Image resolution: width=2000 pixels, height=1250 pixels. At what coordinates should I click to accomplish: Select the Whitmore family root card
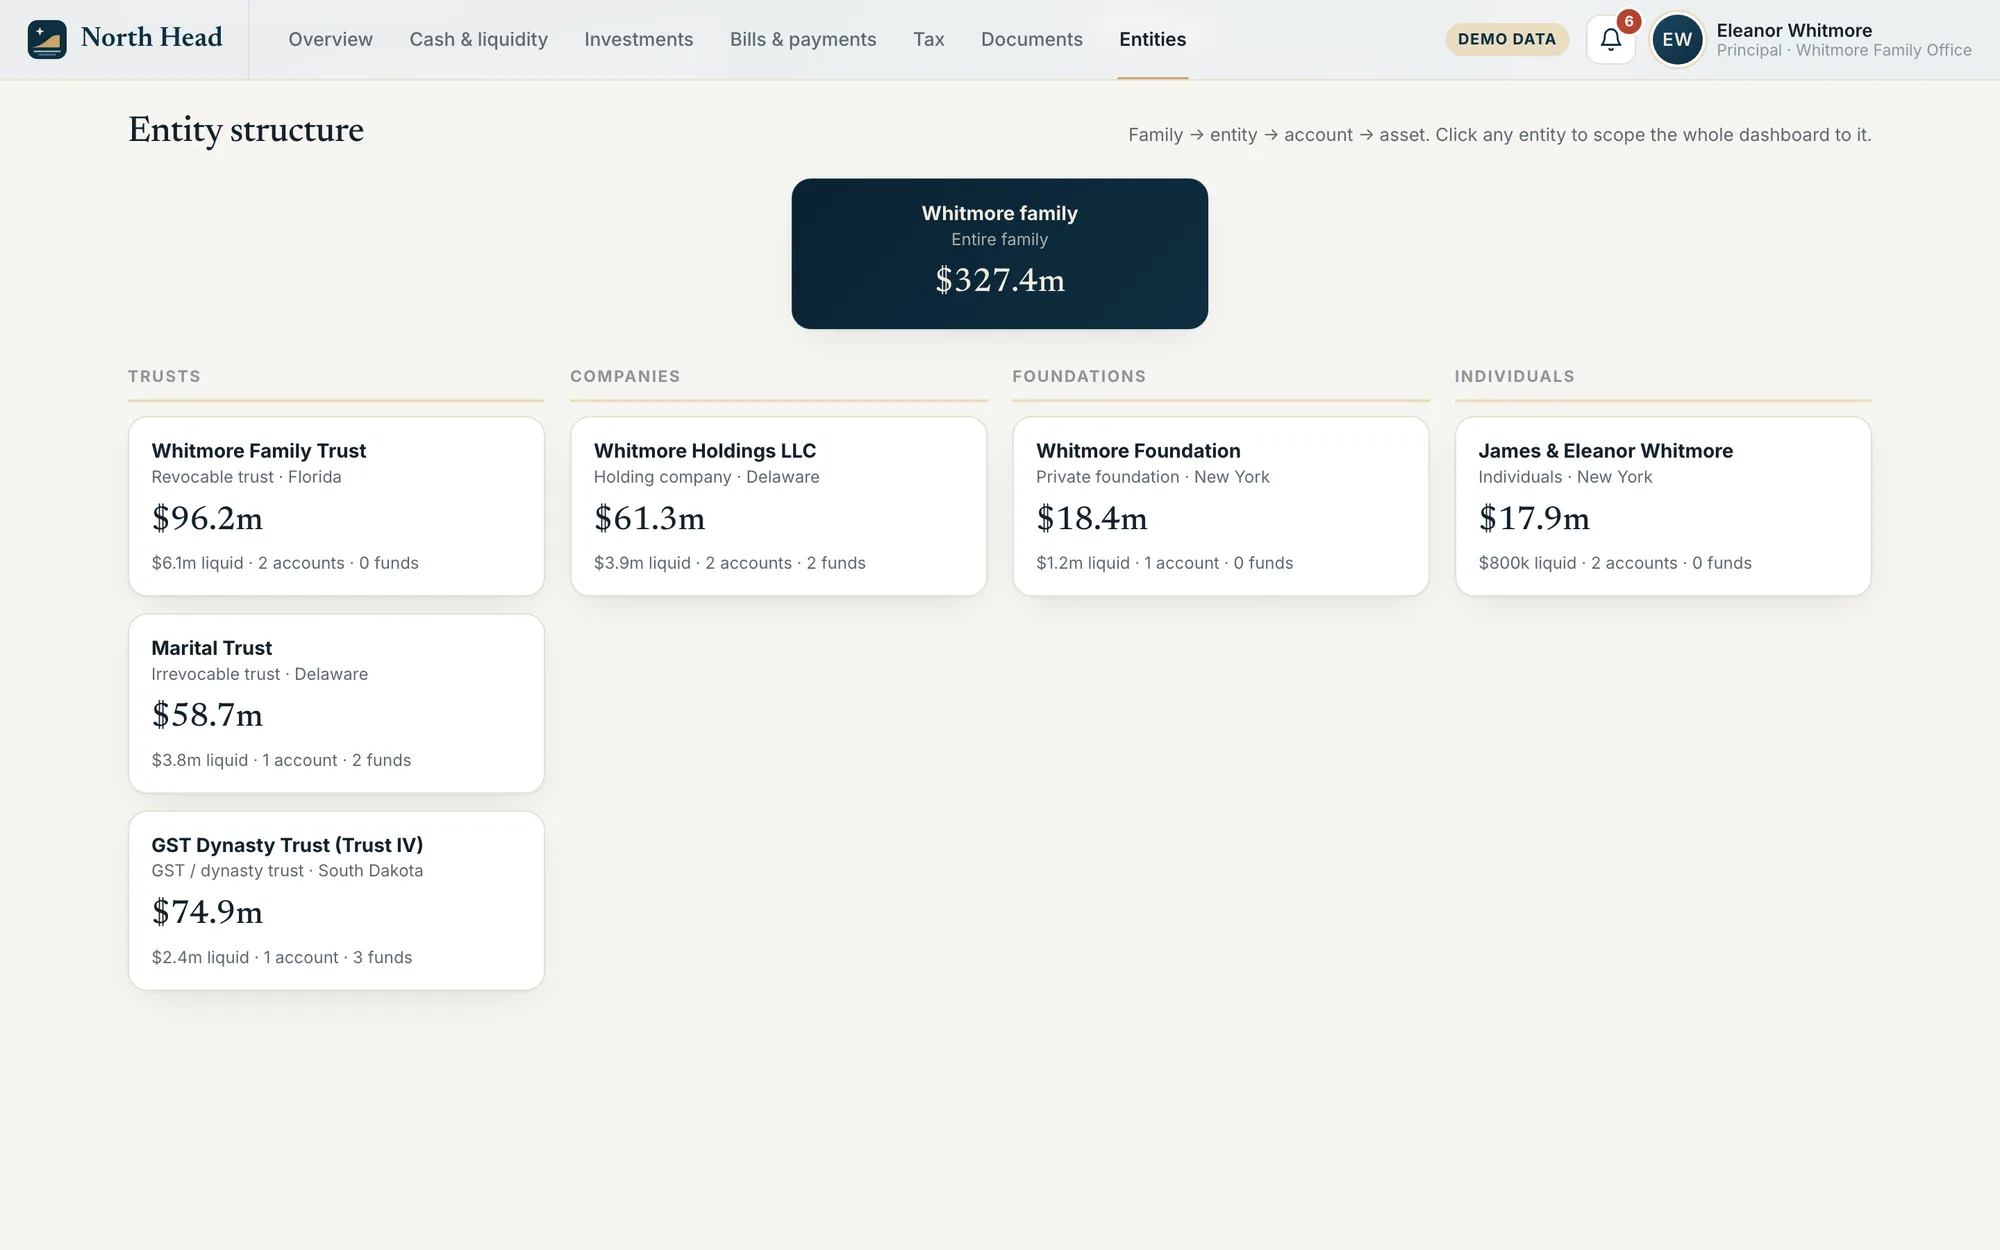pos(999,253)
